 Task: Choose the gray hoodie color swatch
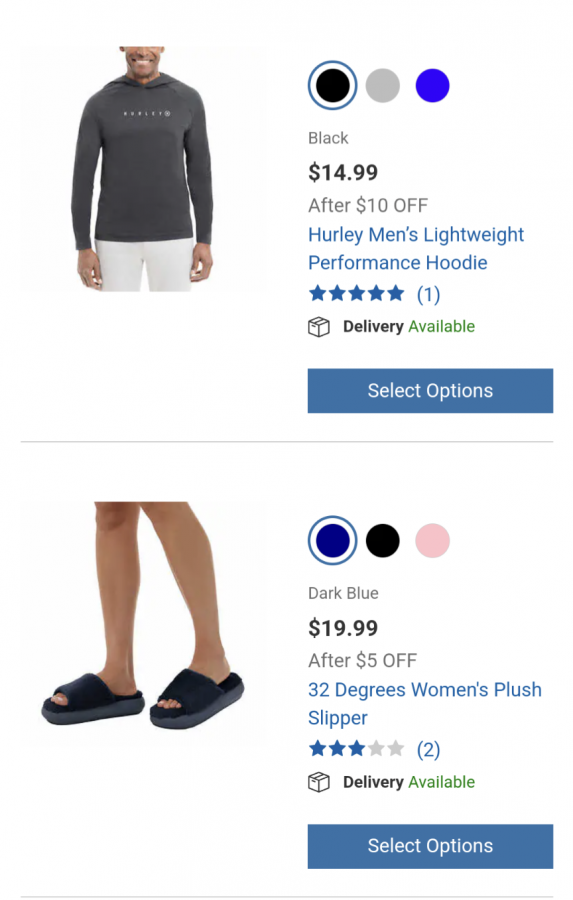click(382, 86)
